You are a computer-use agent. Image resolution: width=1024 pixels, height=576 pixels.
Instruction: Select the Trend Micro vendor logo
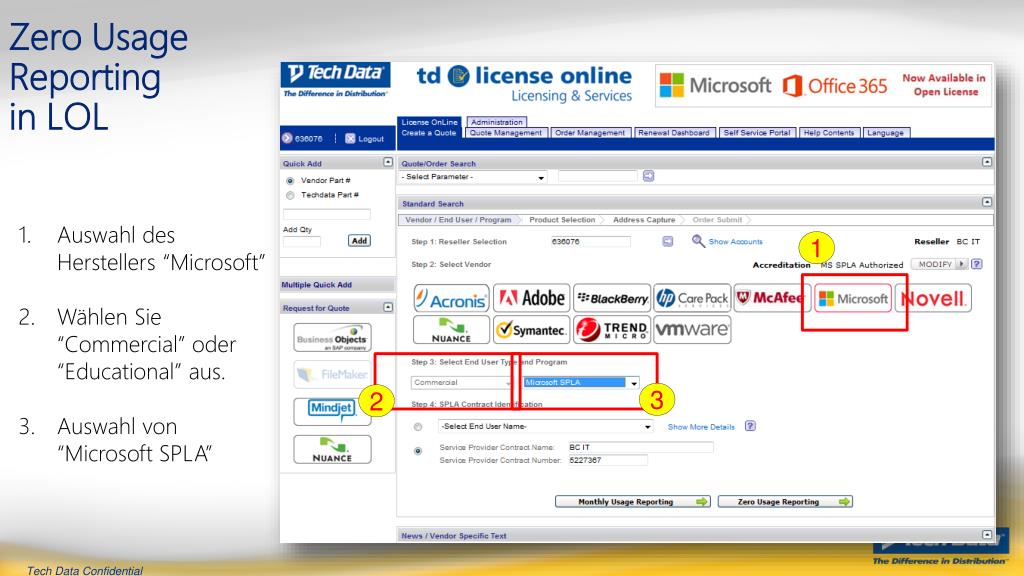(x=612, y=330)
